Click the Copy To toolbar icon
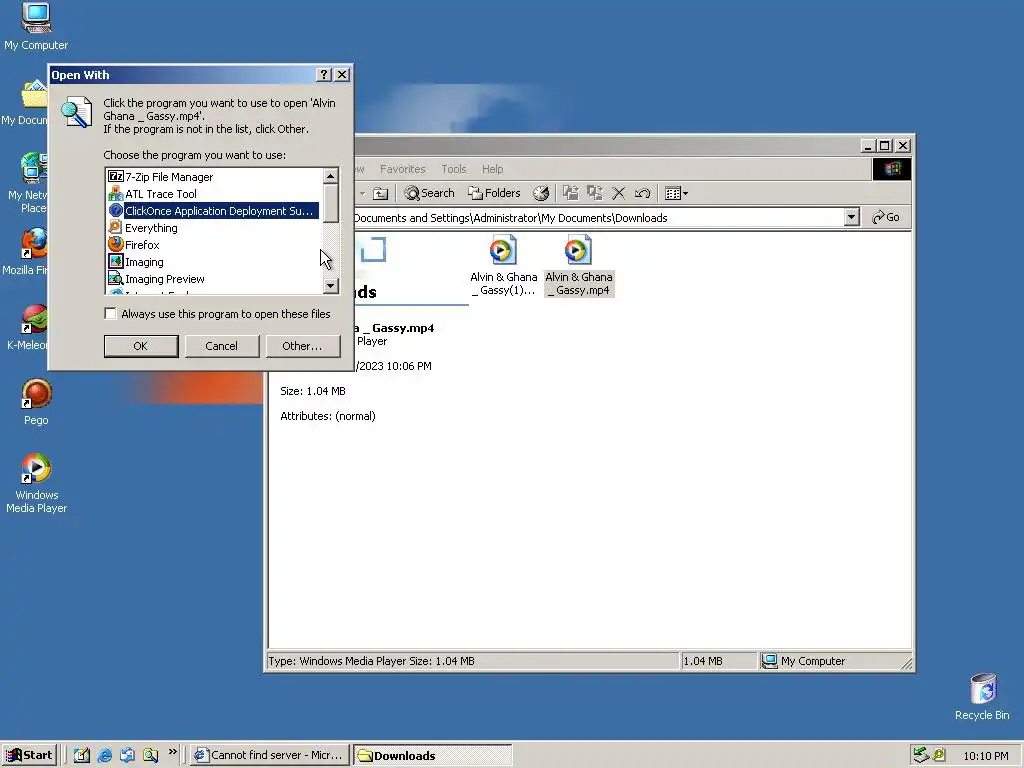 click(594, 193)
